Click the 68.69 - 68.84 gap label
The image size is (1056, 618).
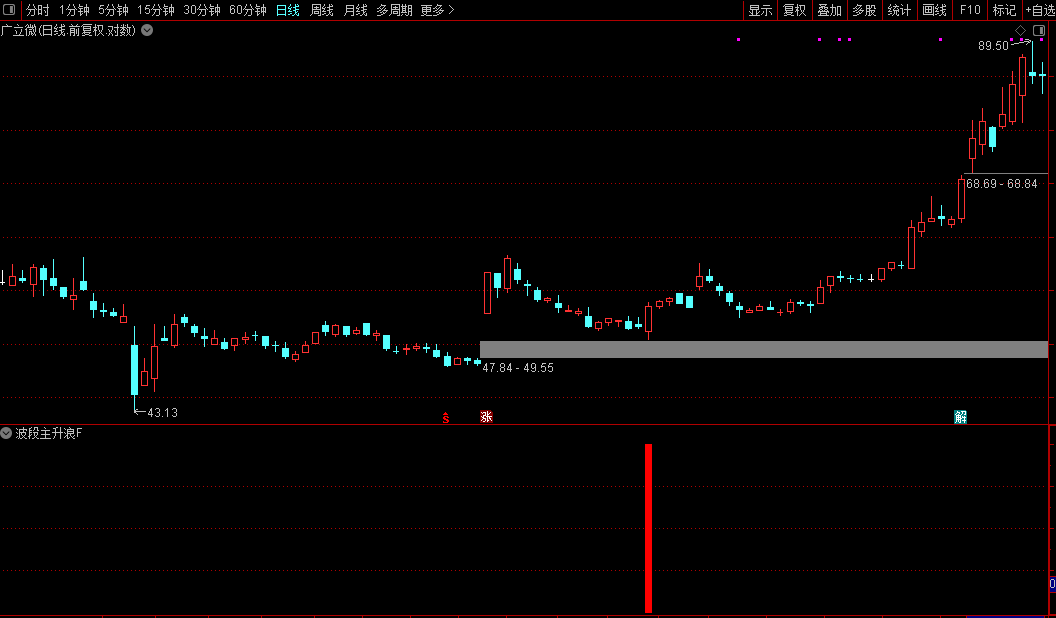(1001, 184)
